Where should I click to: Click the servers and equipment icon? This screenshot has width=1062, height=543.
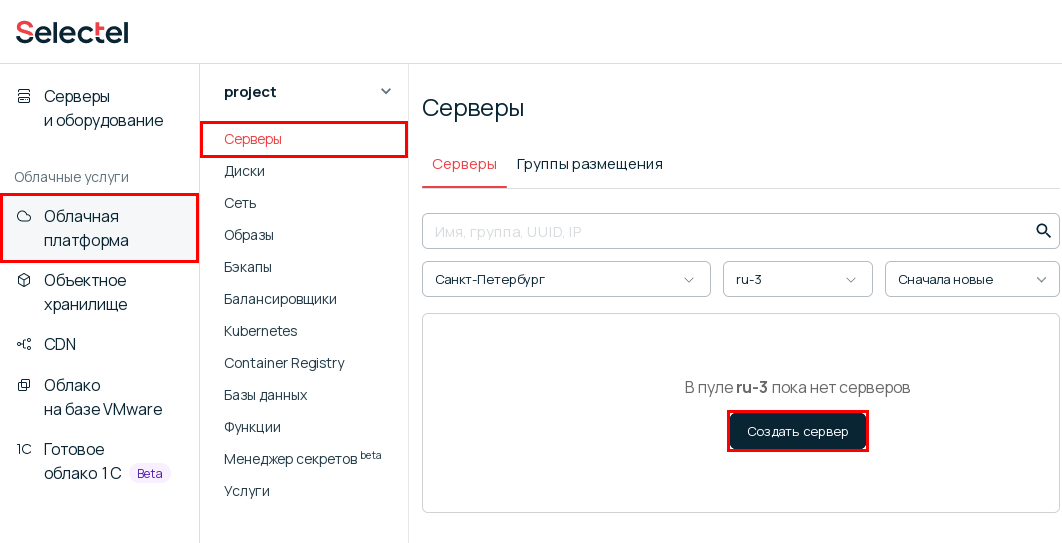click(24, 96)
